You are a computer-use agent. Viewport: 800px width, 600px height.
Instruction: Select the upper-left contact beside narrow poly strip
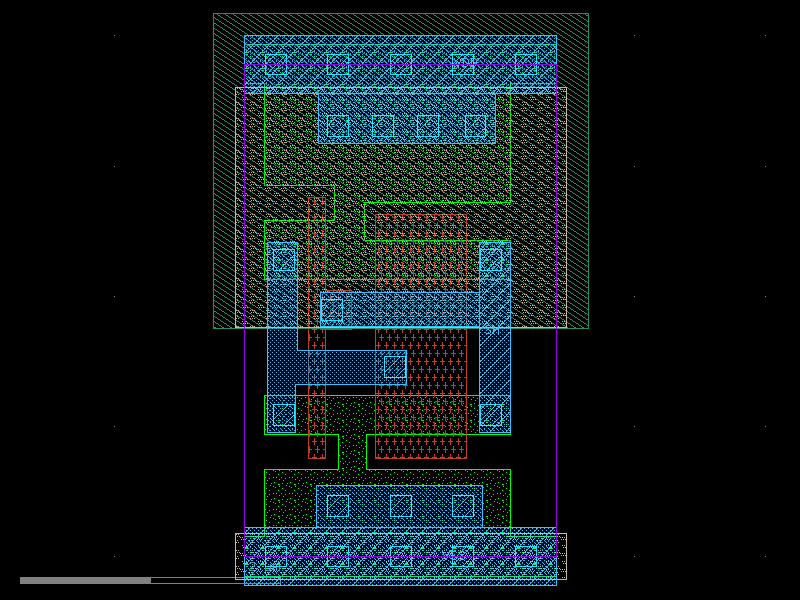[284, 261]
